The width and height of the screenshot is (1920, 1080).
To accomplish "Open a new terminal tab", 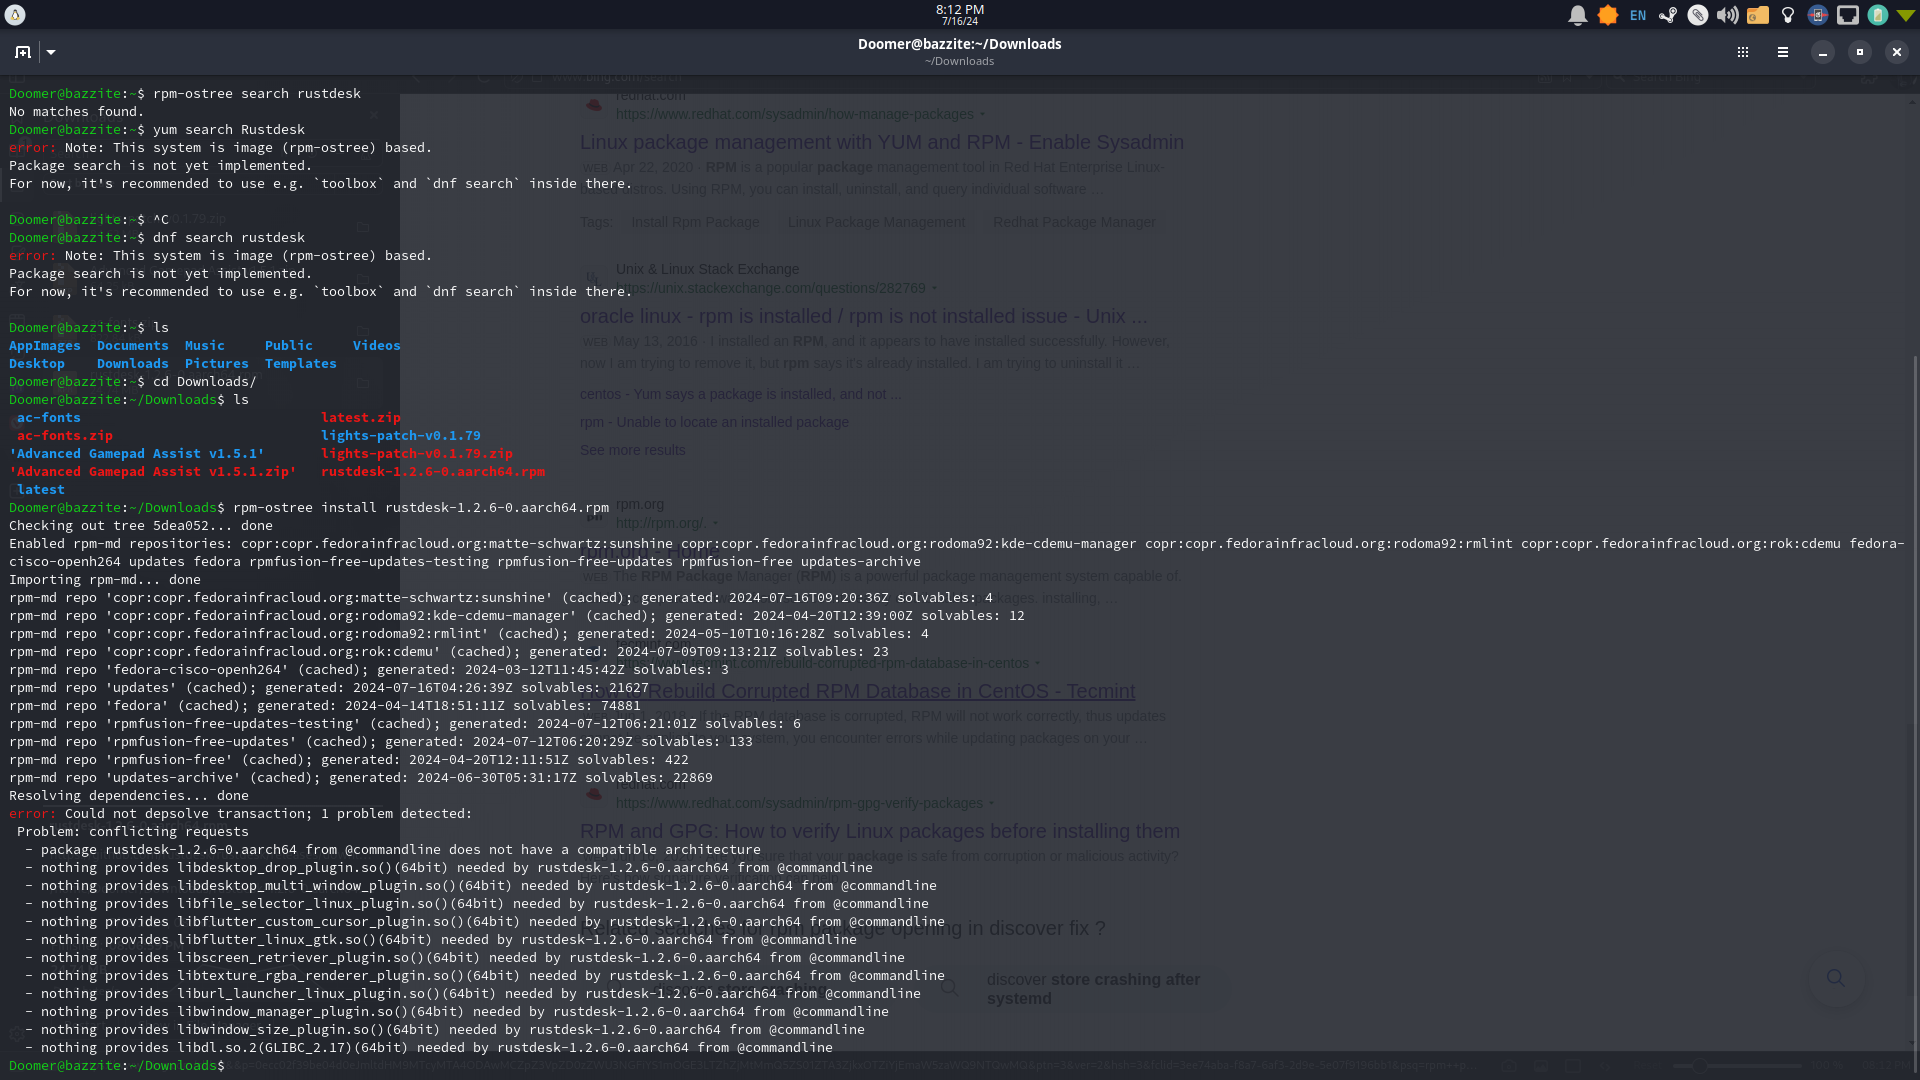I will coord(23,52).
